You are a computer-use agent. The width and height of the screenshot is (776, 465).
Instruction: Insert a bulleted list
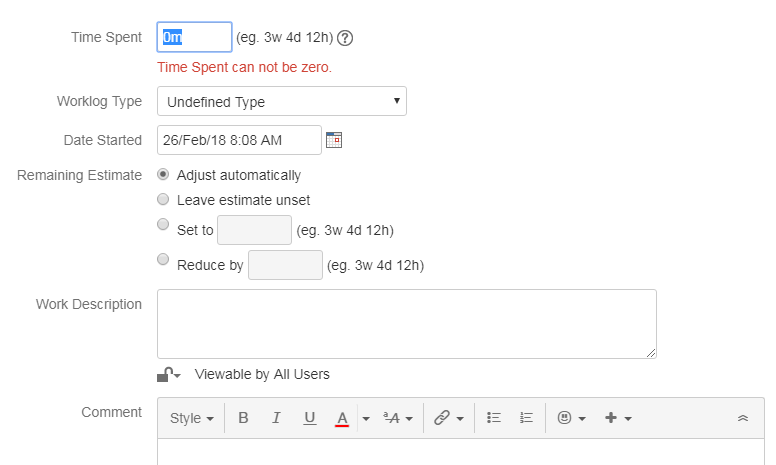[493, 418]
